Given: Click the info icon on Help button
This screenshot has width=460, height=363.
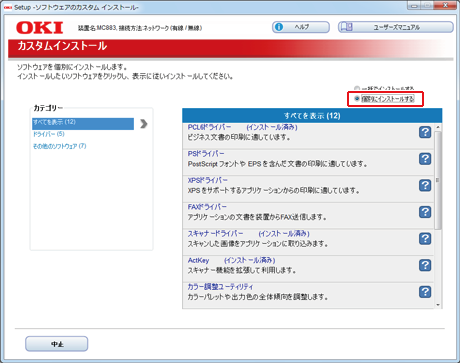Looking at the screenshot, I should coord(279,27).
